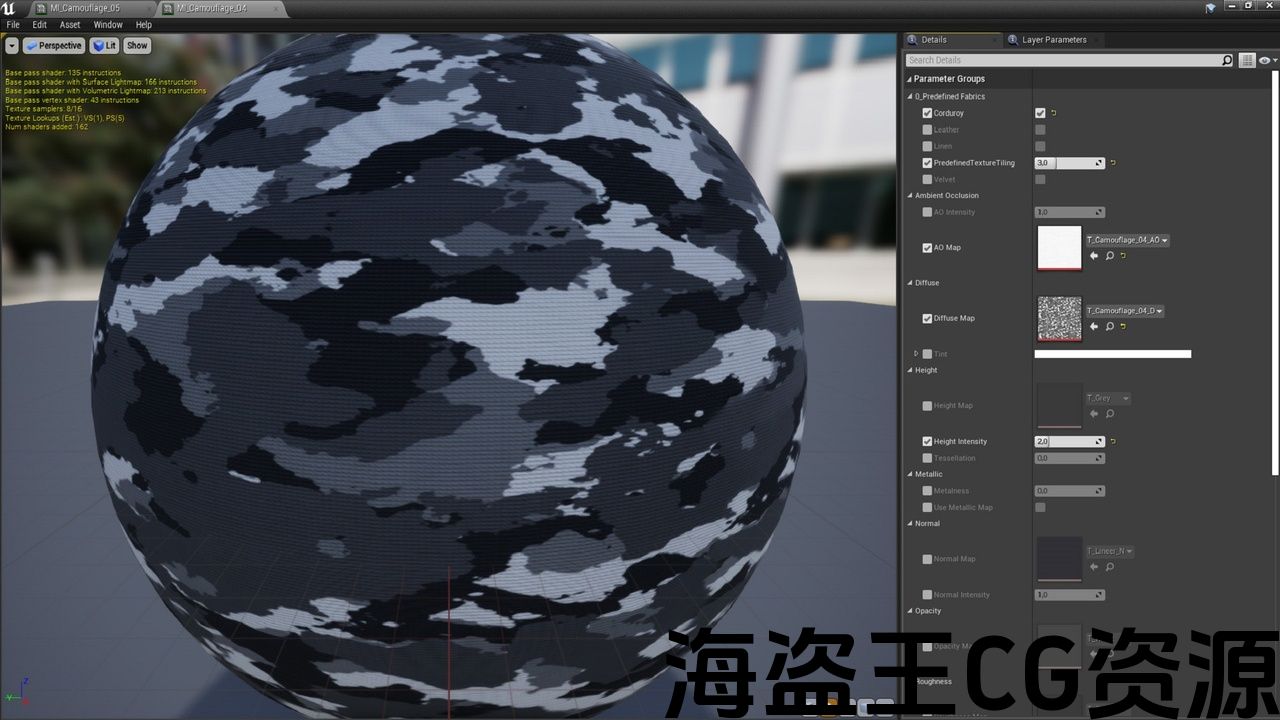This screenshot has height=720, width=1280.
Task: Enable the Leather parameter override checkbox
Action: (927, 130)
